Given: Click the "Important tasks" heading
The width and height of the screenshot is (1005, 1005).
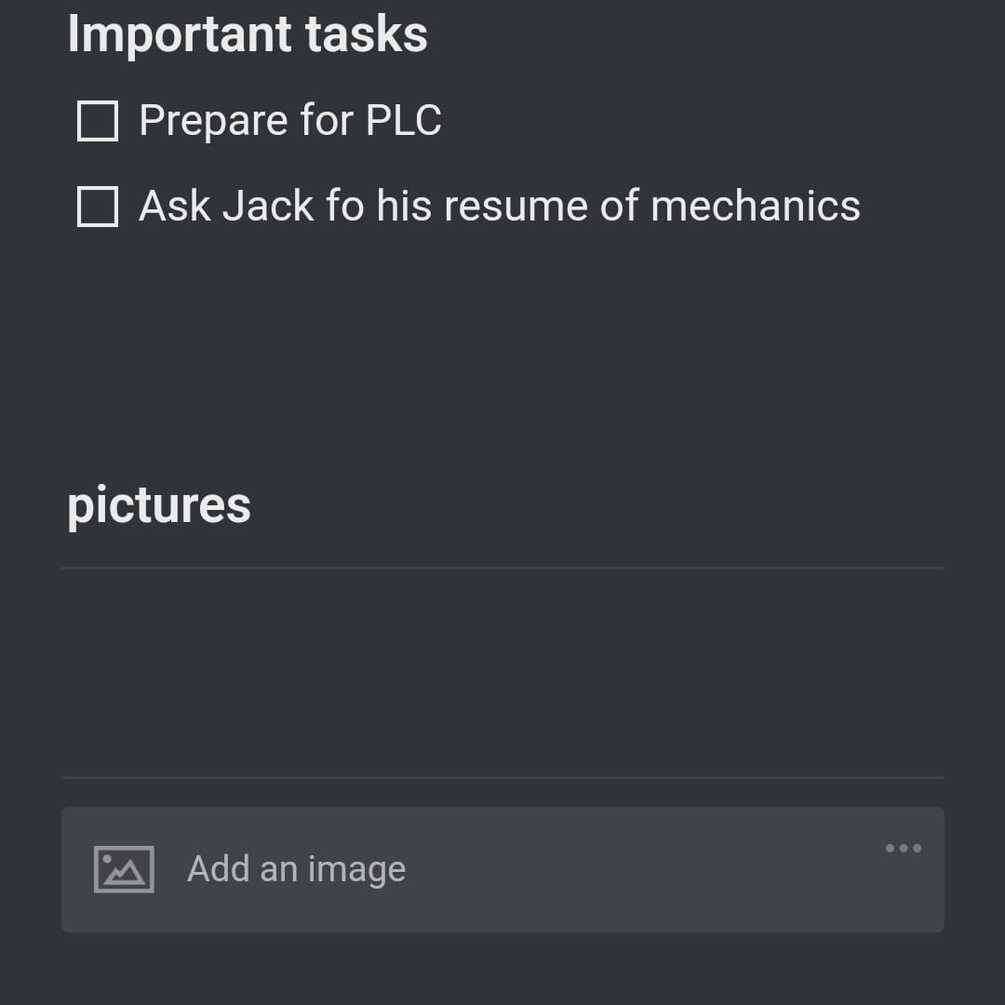Looking at the screenshot, I should pos(247,34).
